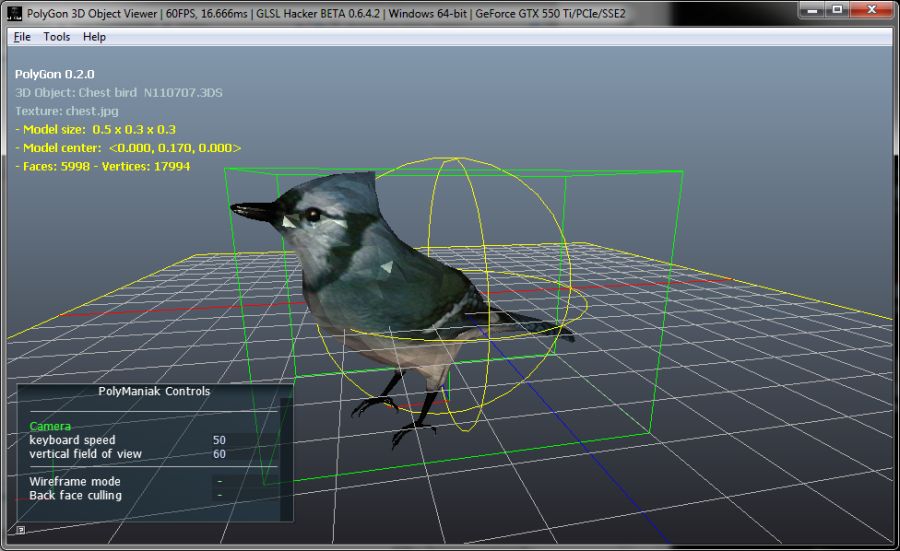
Task: Click the 'keyboard speed' label
Action: [72, 440]
